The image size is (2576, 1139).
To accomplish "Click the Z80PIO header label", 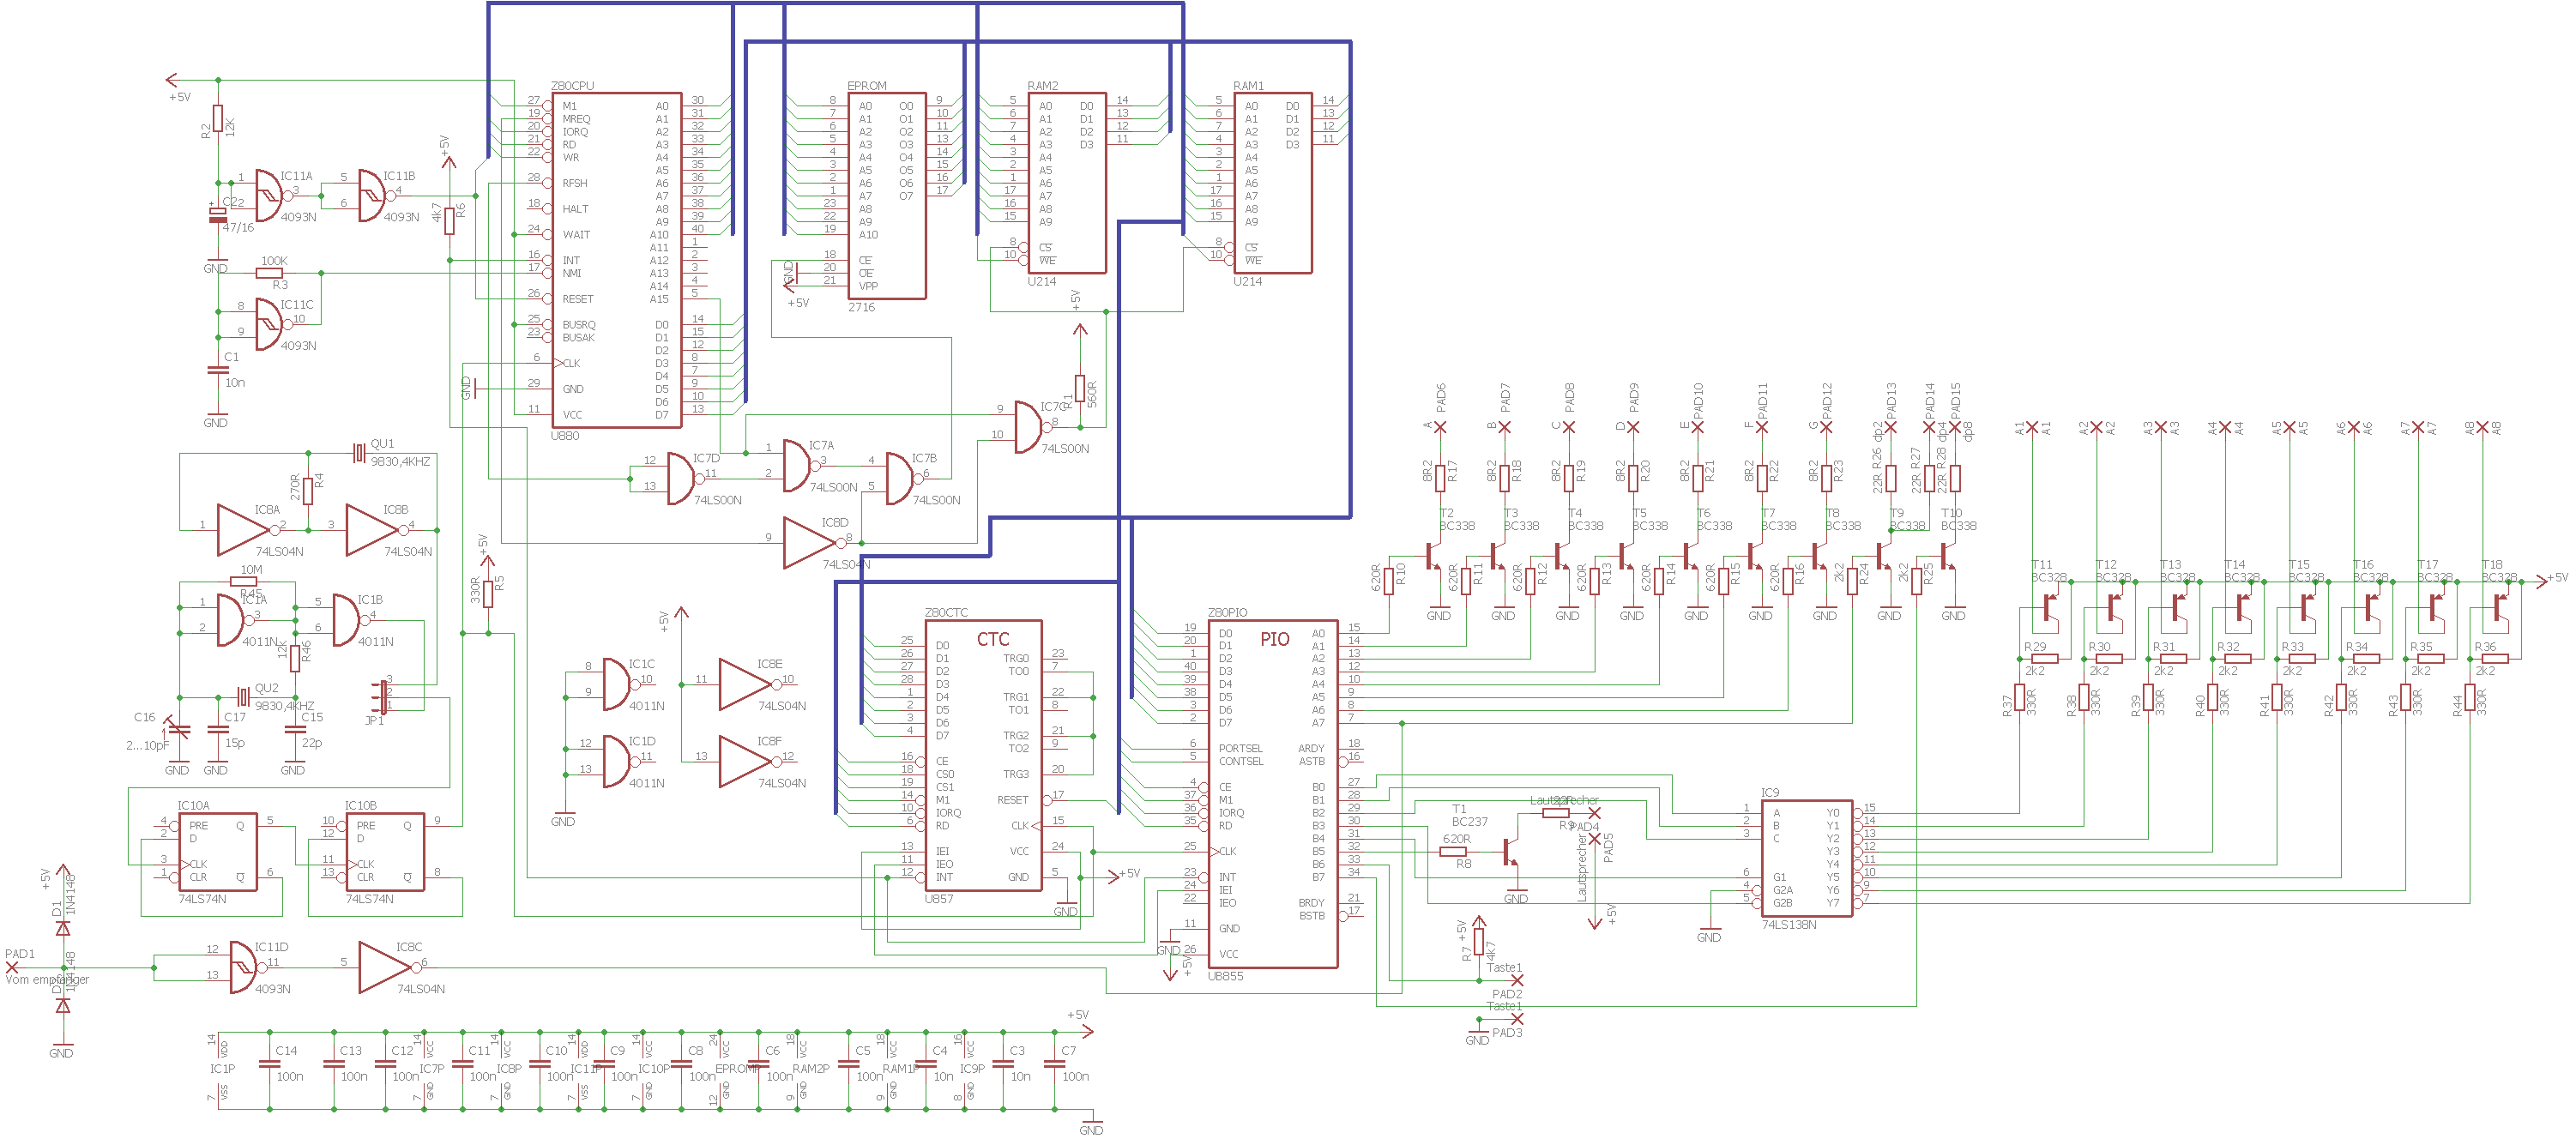I will point(1227,612).
